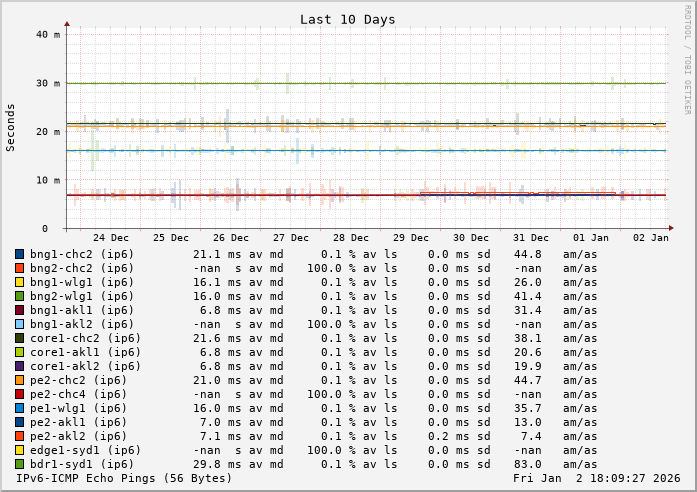Screen dimensions: 697x492
Task: Select the core1-akl2 purple legend swatch
Action: pos(19,366)
